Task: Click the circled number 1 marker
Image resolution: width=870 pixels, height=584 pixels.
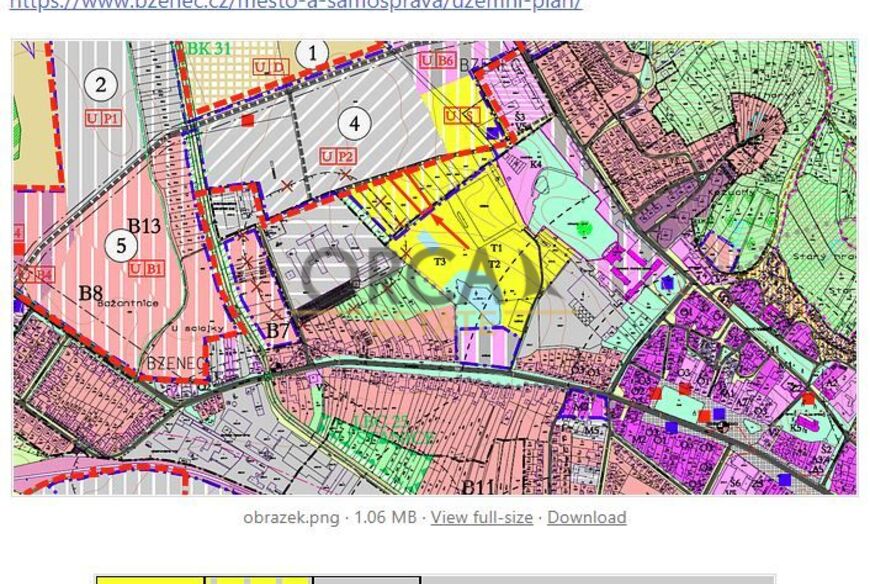Action: click(313, 53)
